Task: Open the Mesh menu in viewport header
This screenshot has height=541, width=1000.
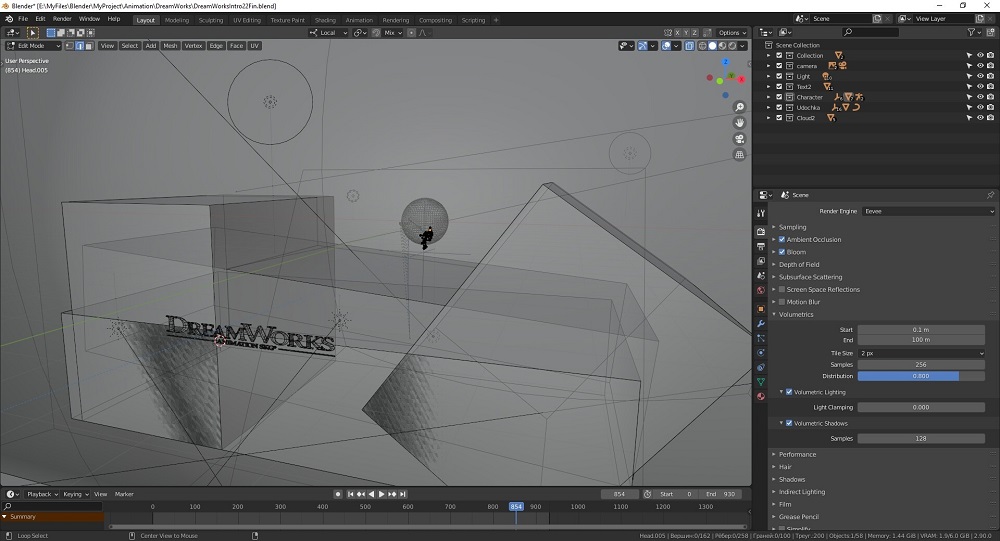Action: pyautogui.click(x=170, y=46)
